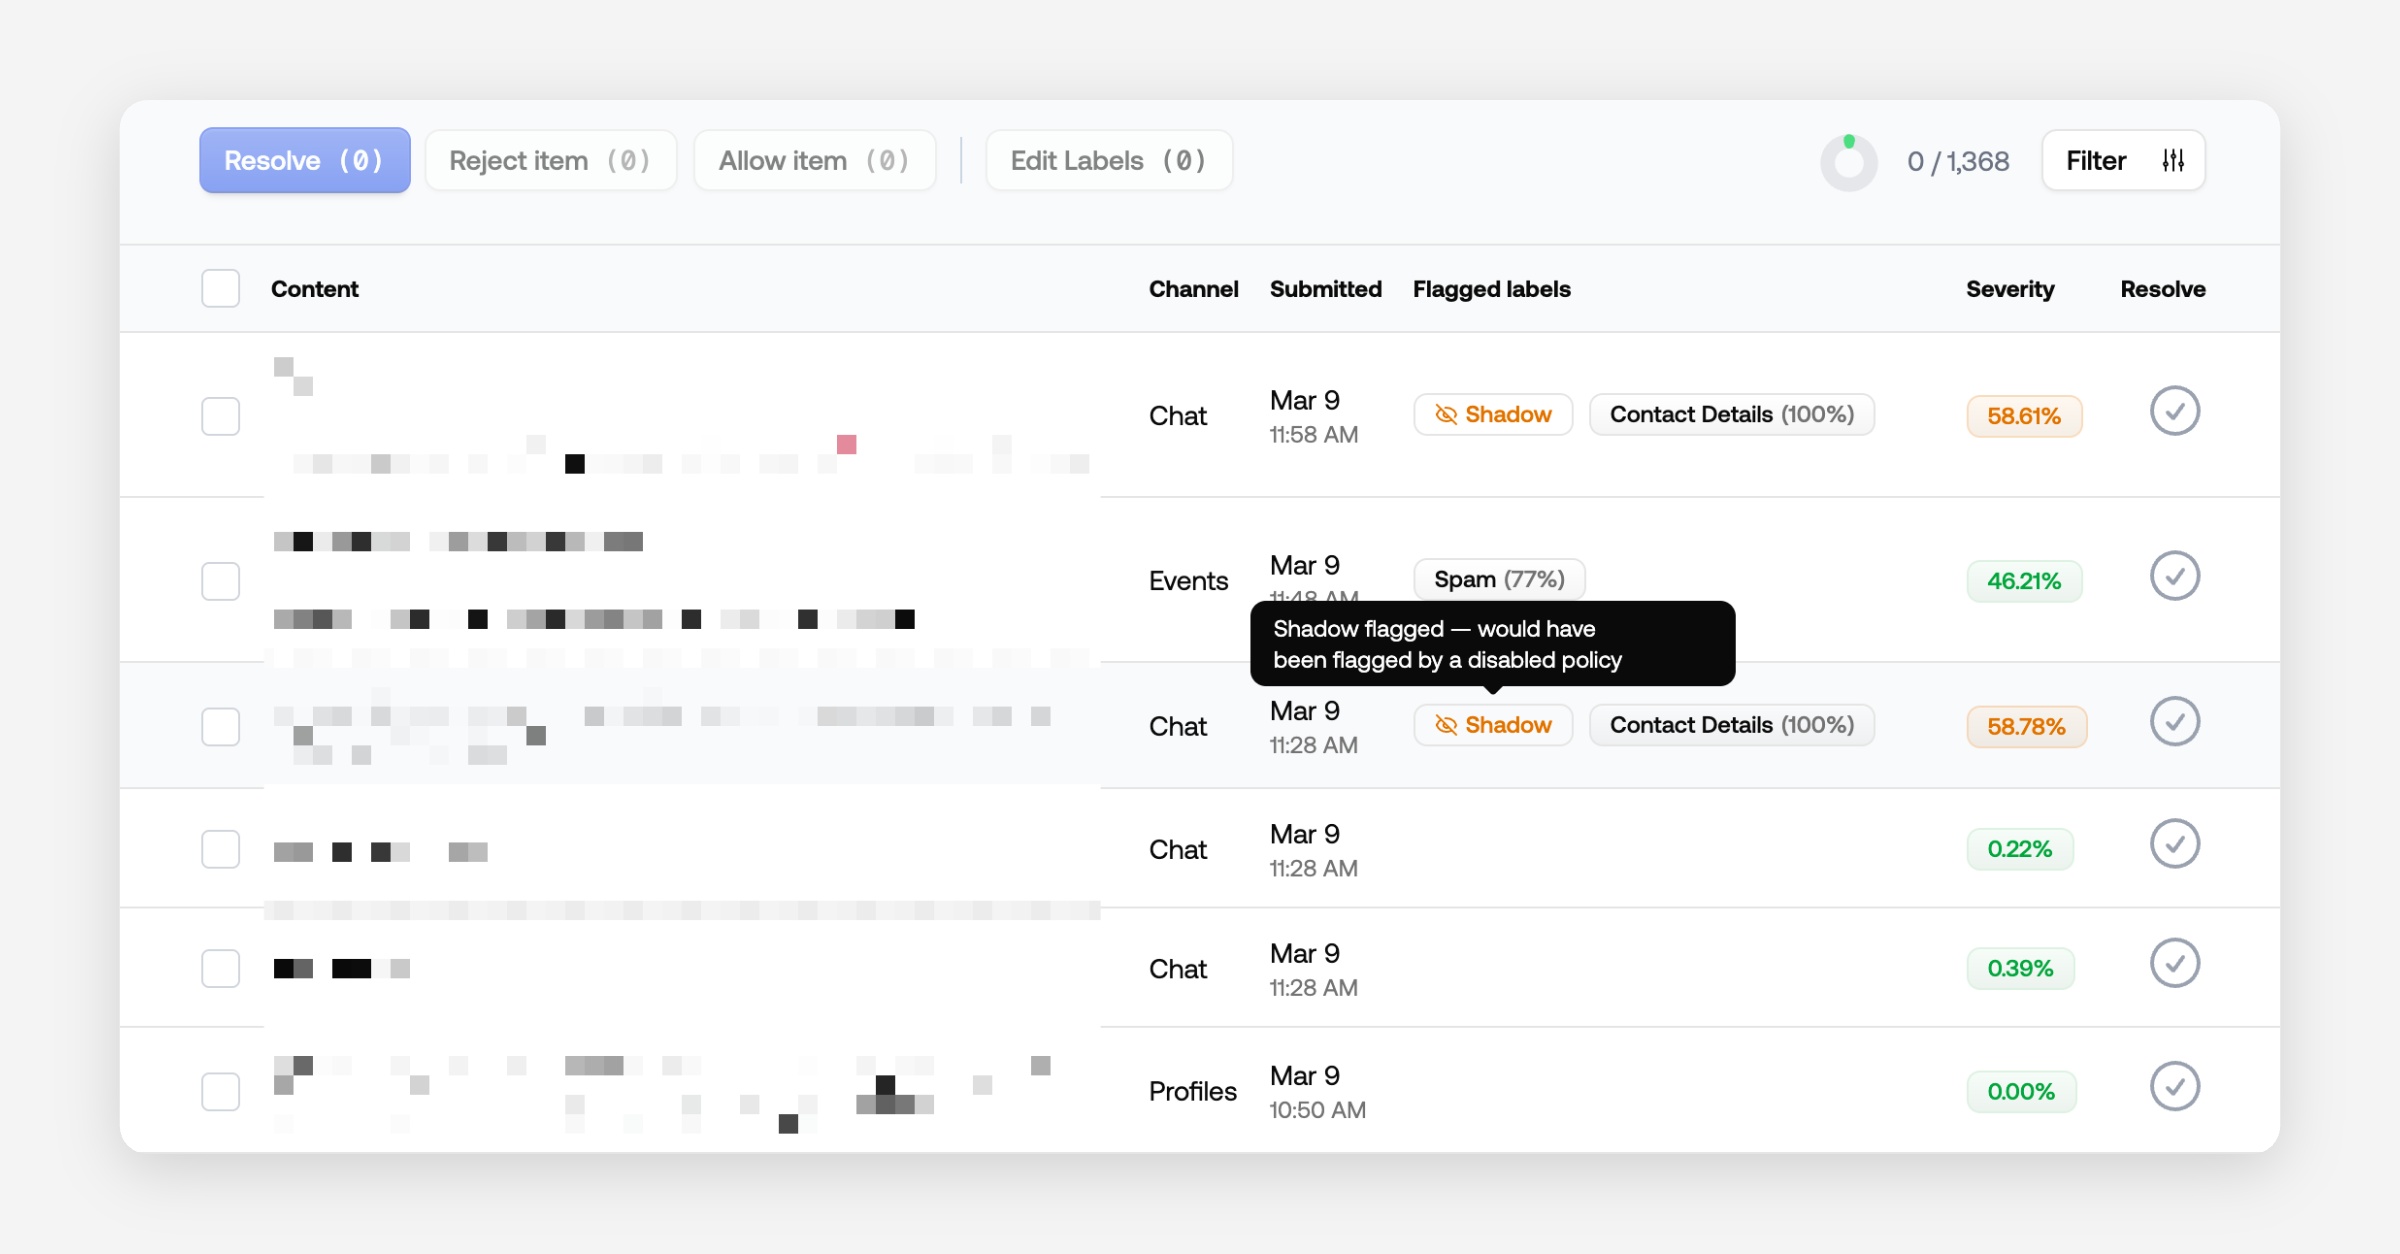Resolve the 0.39% severity Chat item
This screenshot has width=2400, height=1254.
(x=2174, y=964)
